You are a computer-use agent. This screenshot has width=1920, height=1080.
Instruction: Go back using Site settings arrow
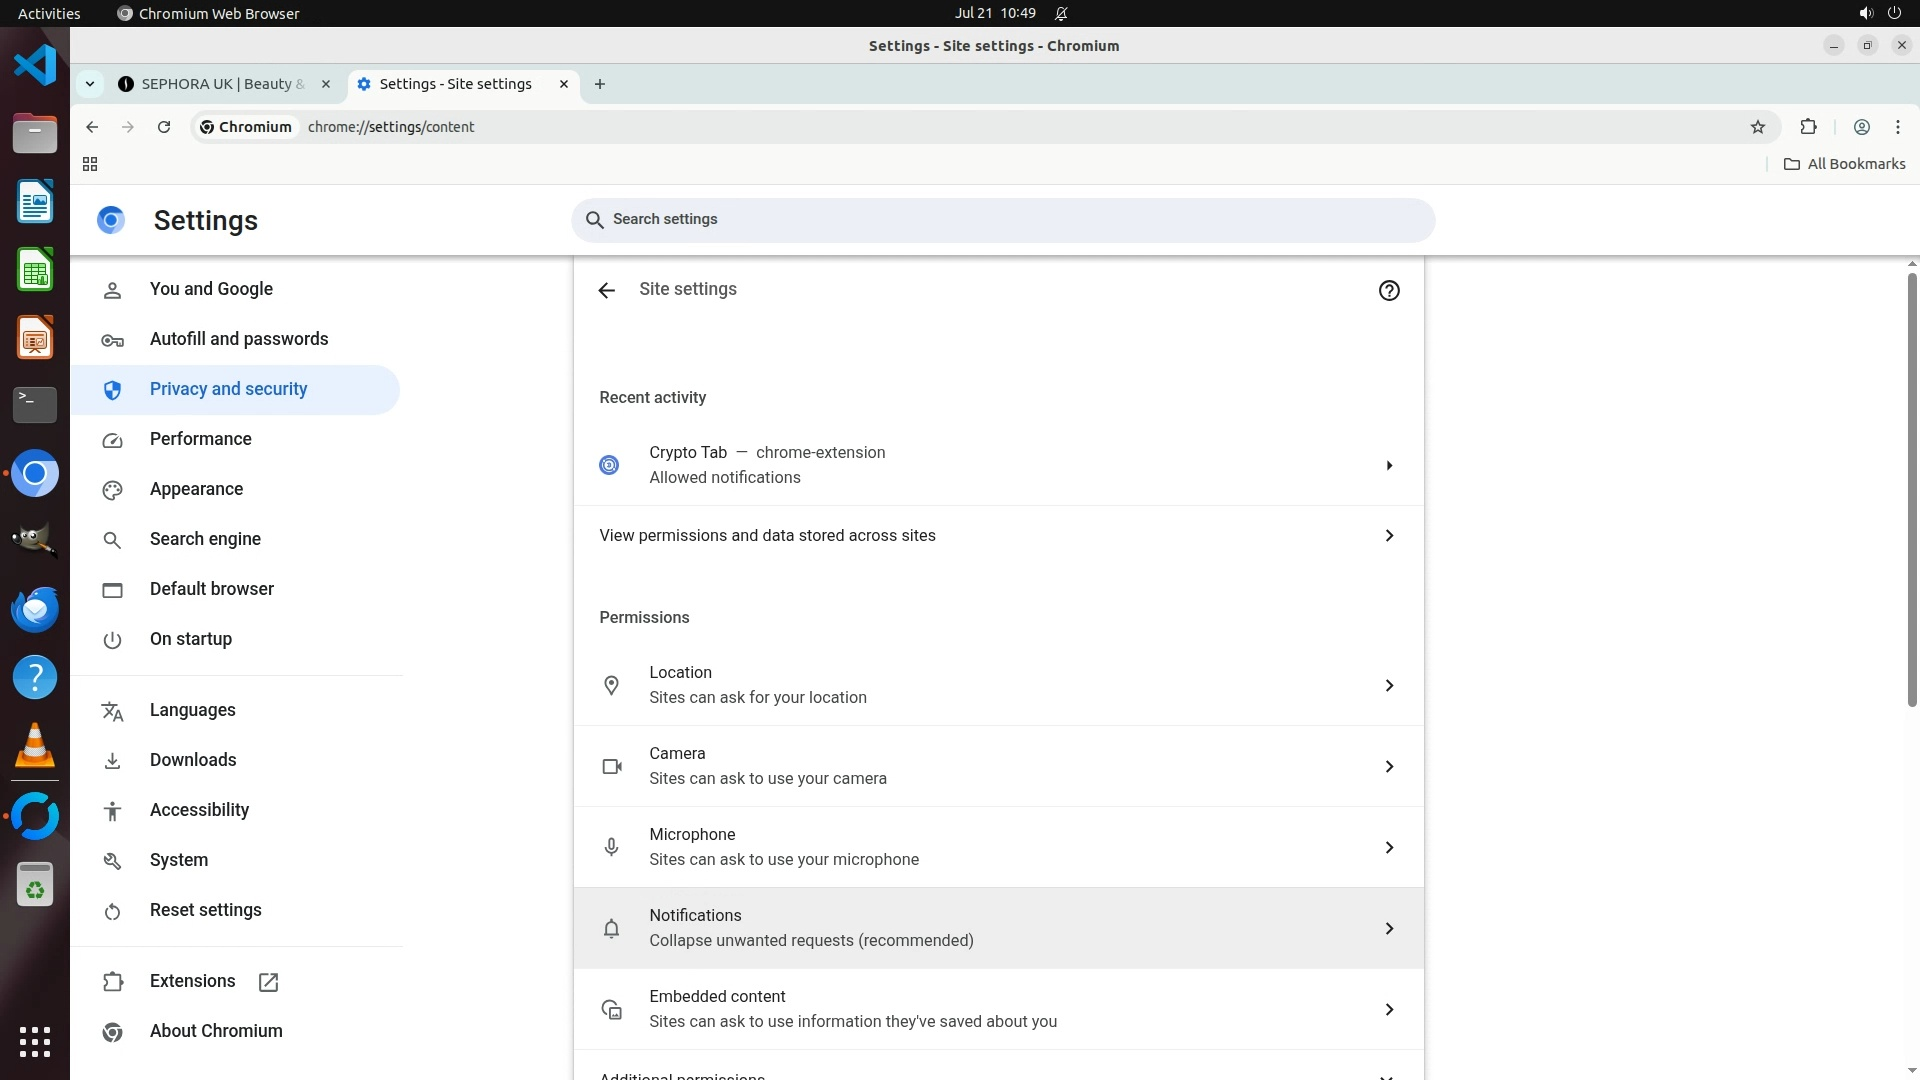[x=606, y=290]
